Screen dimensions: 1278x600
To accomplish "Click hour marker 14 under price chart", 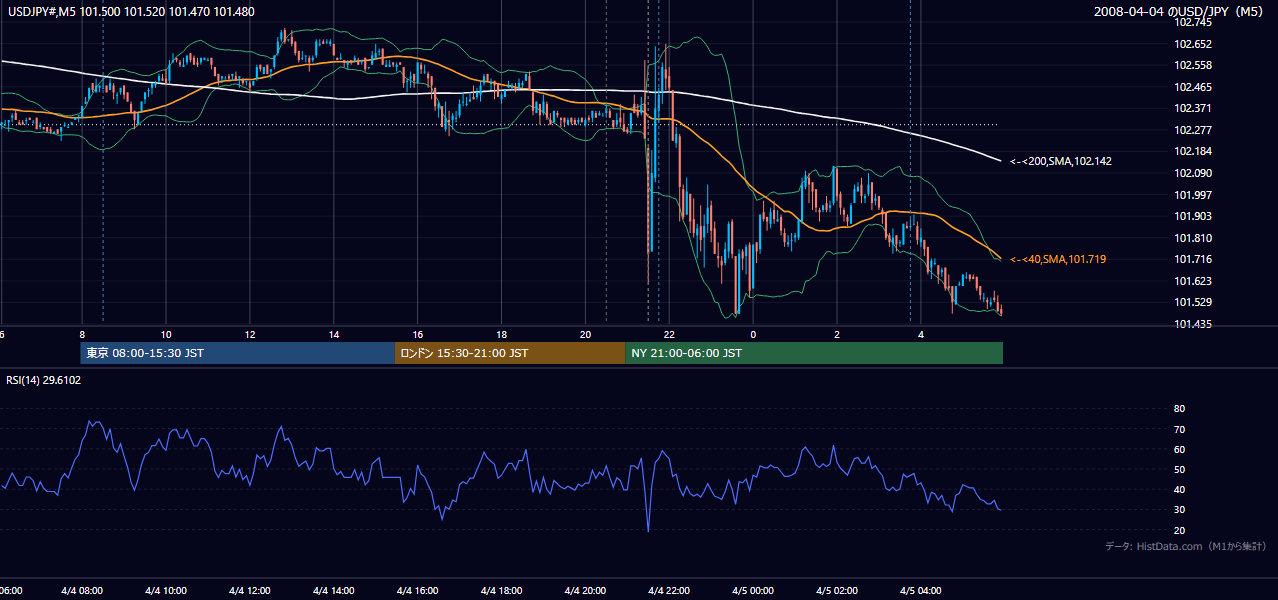I will (334, 335).
